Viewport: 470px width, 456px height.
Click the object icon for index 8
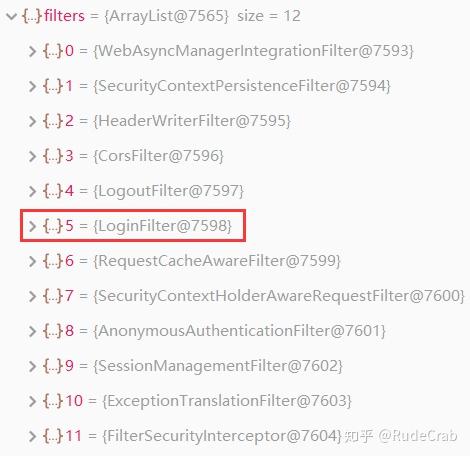tap(53, 331)
